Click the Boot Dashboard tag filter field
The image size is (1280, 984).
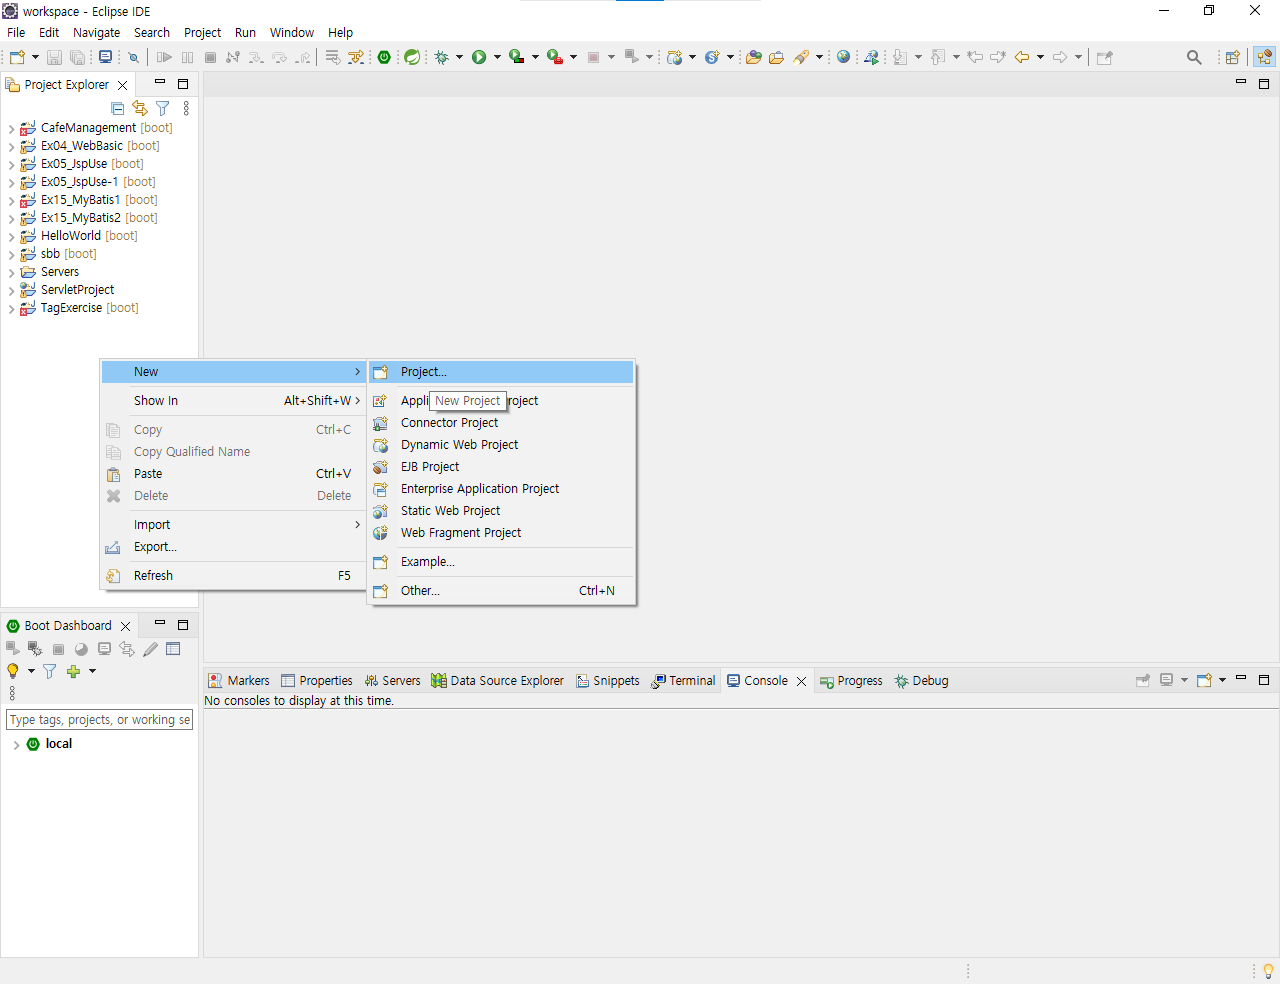click(99, 720)
